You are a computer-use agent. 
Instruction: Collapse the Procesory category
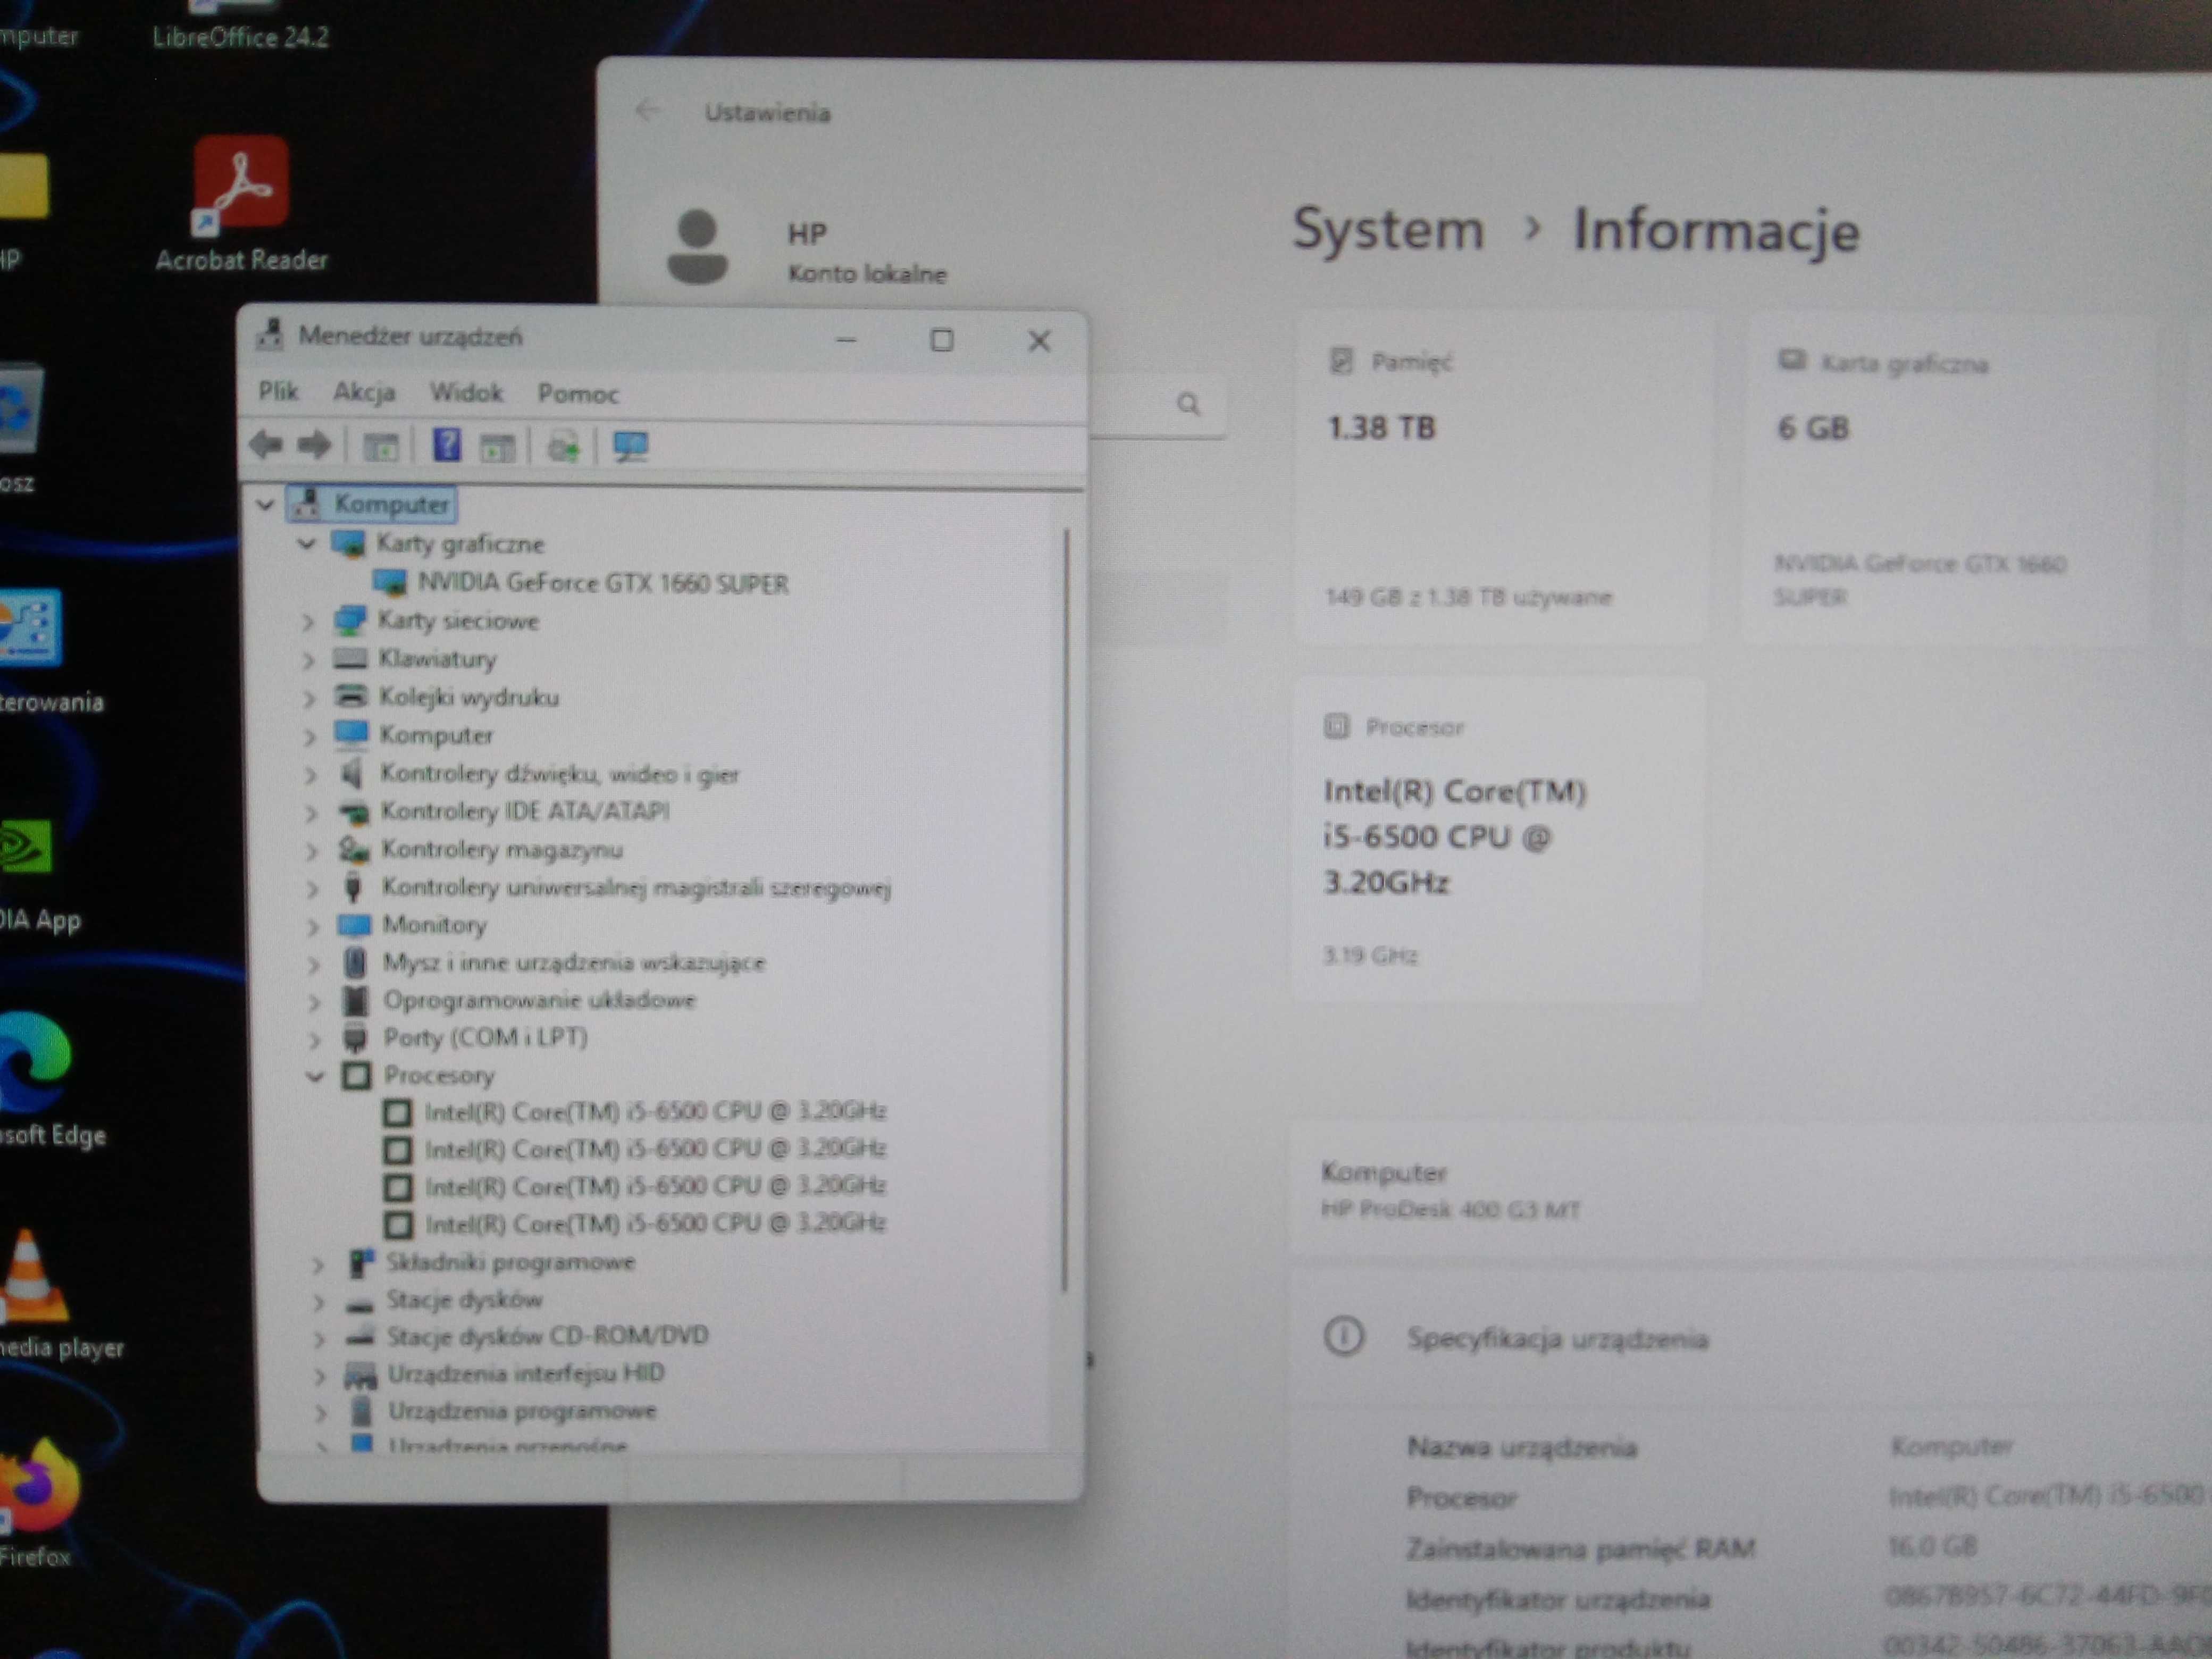coord(315,1076)
